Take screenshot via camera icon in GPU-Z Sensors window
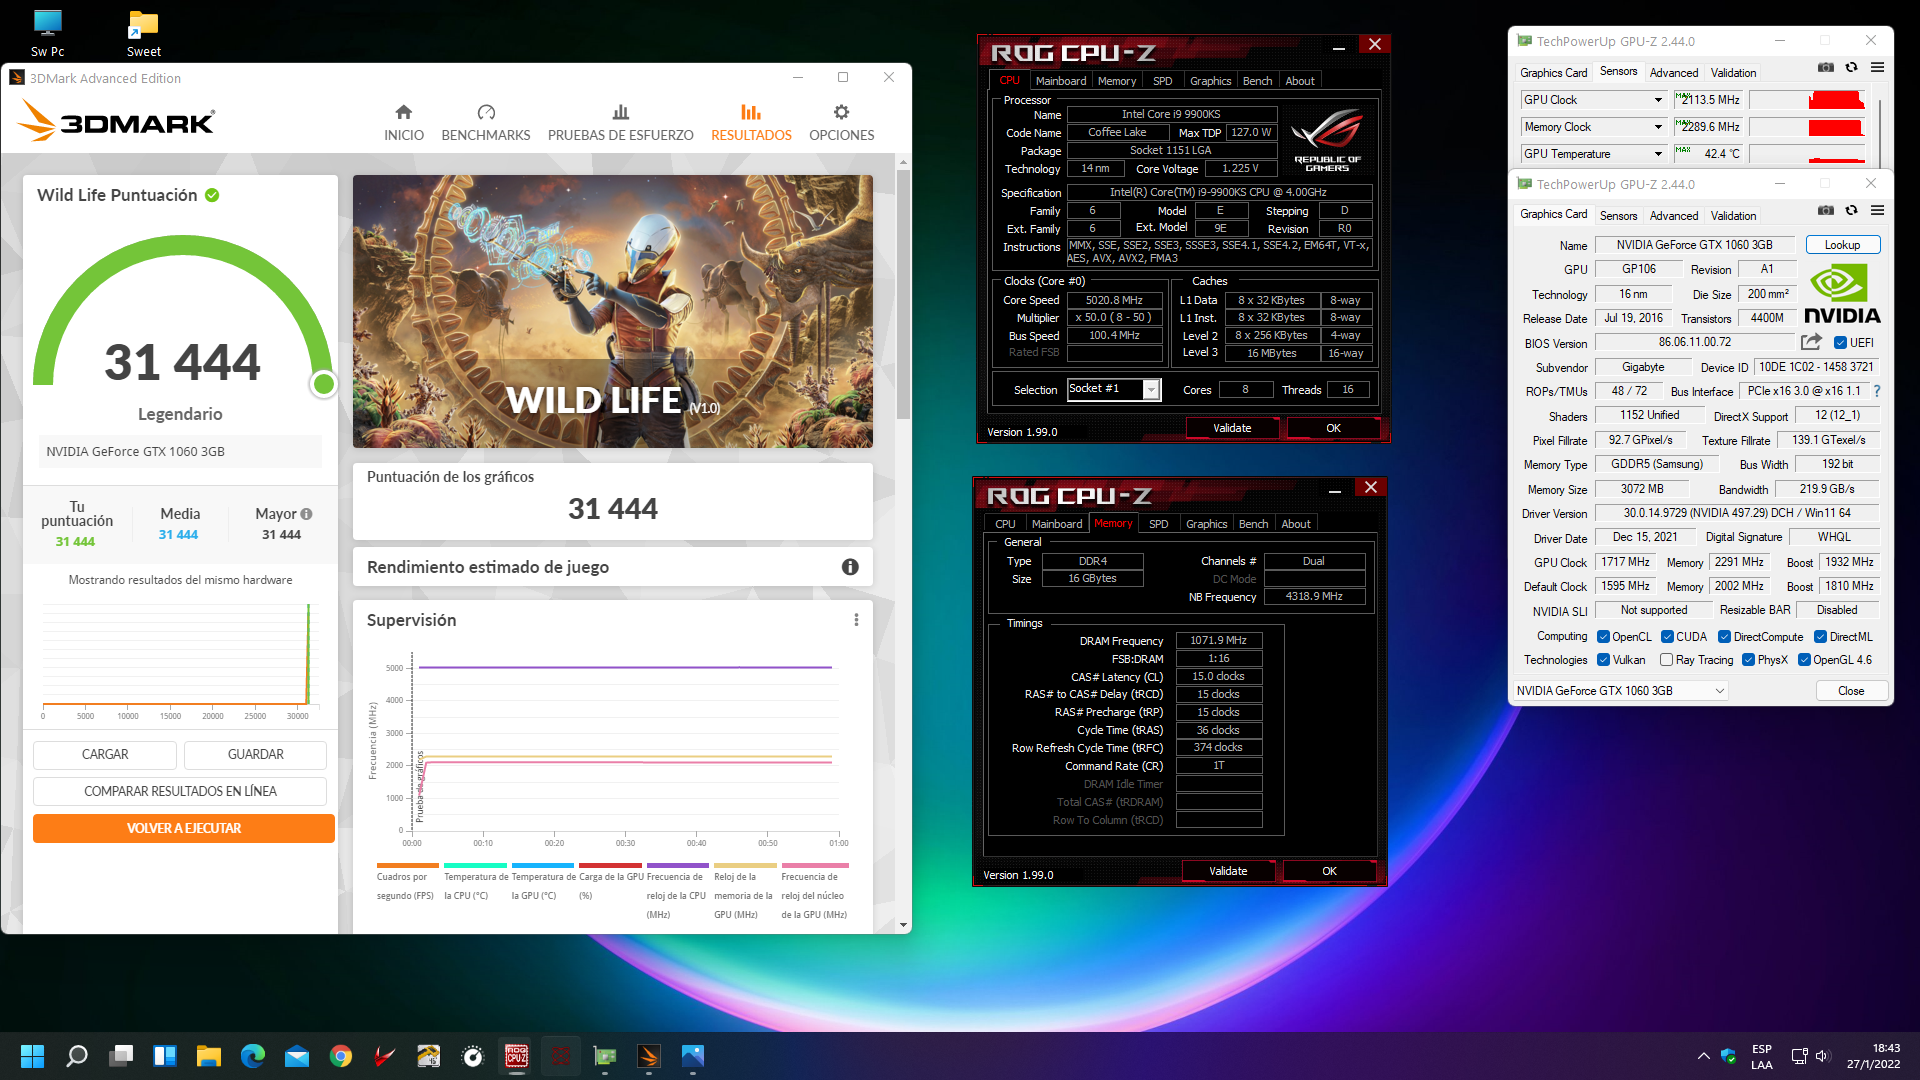Viewport: 1920px width, 1080px height. coord(1825,68)
